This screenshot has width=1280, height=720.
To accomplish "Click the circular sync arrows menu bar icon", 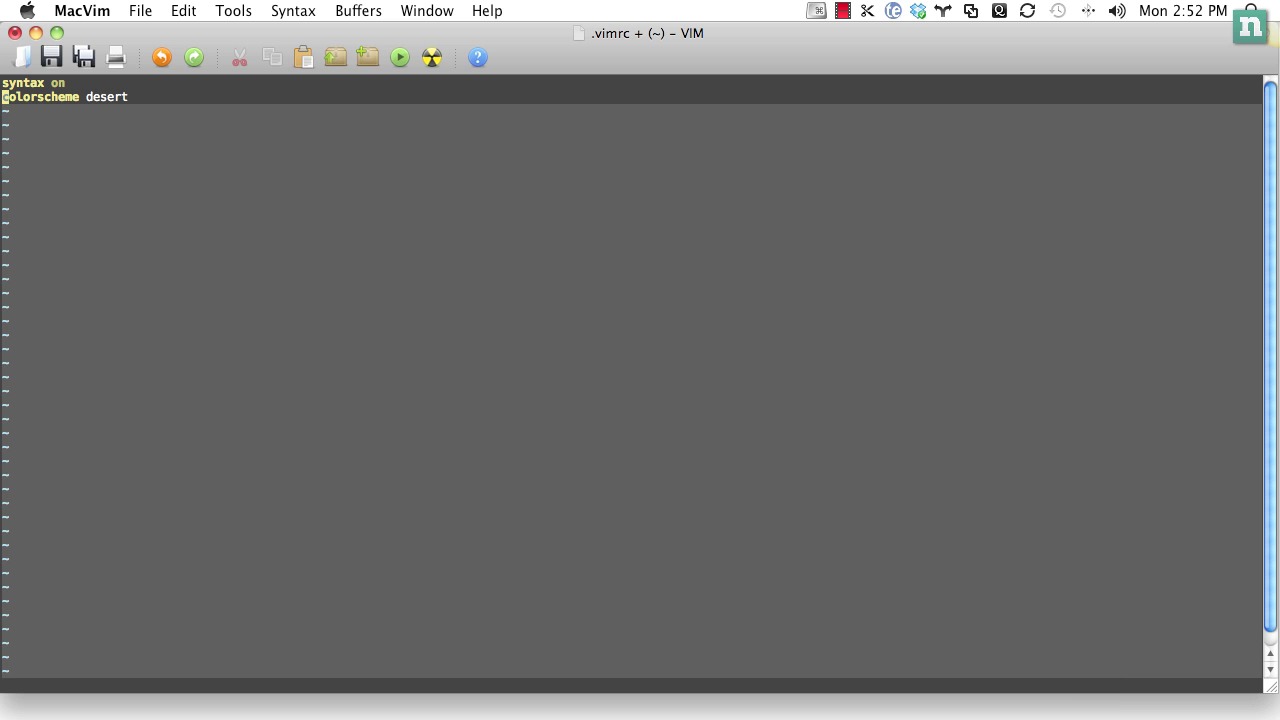I will point(1027,11).
